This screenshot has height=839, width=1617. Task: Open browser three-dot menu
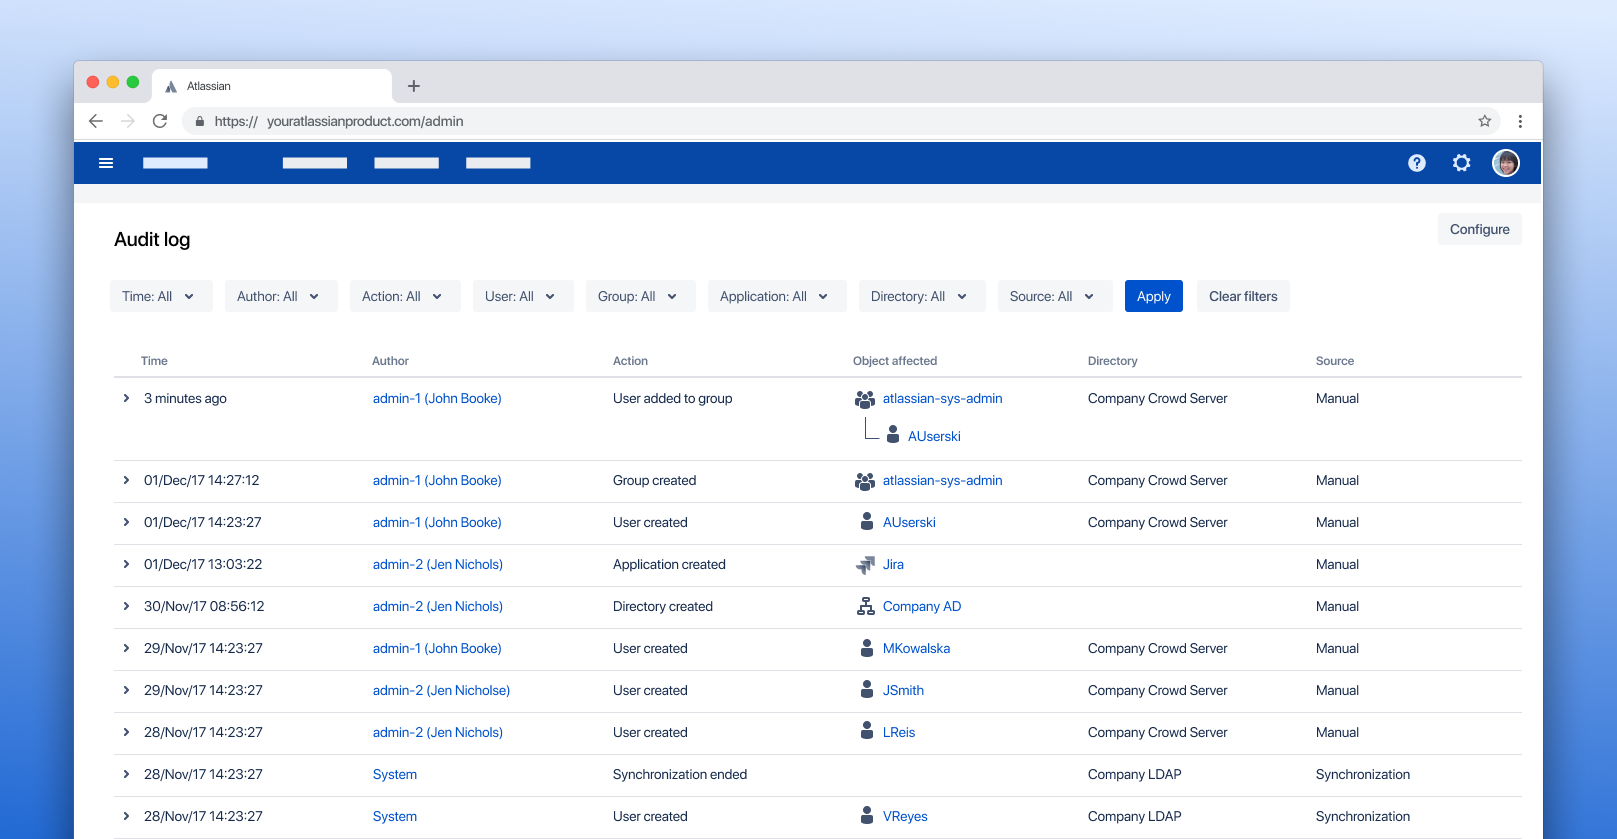click(1520, 121)
